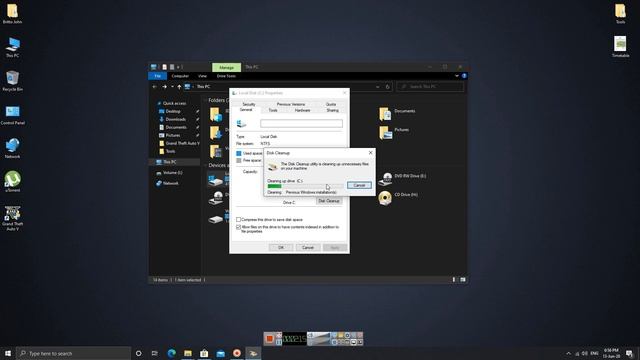The width and height of the screenshot is (640, 360).
Task: Click the Disk Cleanup button in Properties
Action: [329, 201]
